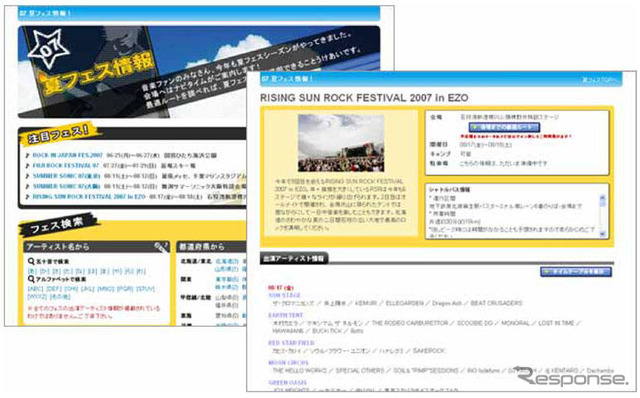Click the music note icon beside ROCK IN JAPAN

[x=27, y=156]
